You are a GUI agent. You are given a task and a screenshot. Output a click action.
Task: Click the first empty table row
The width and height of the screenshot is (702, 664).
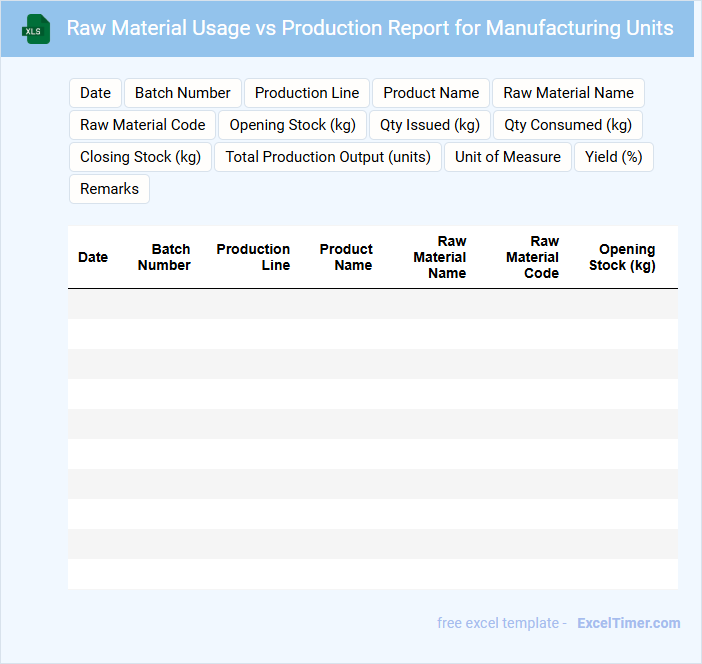click(372, 304)
